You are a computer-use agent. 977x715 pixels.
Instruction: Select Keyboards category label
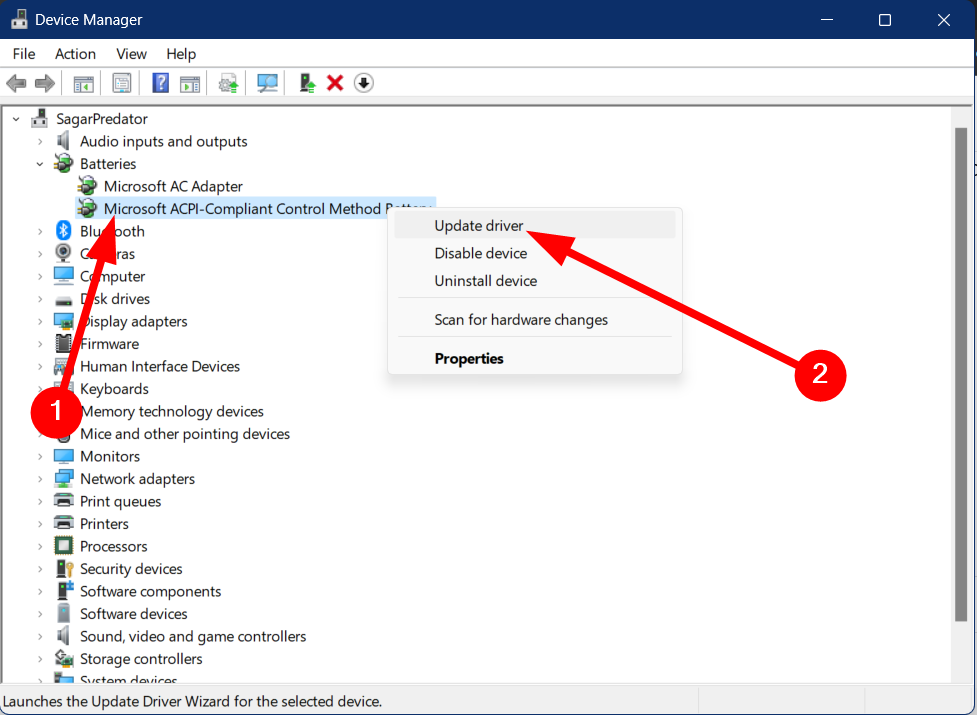[x=115, y=389]
